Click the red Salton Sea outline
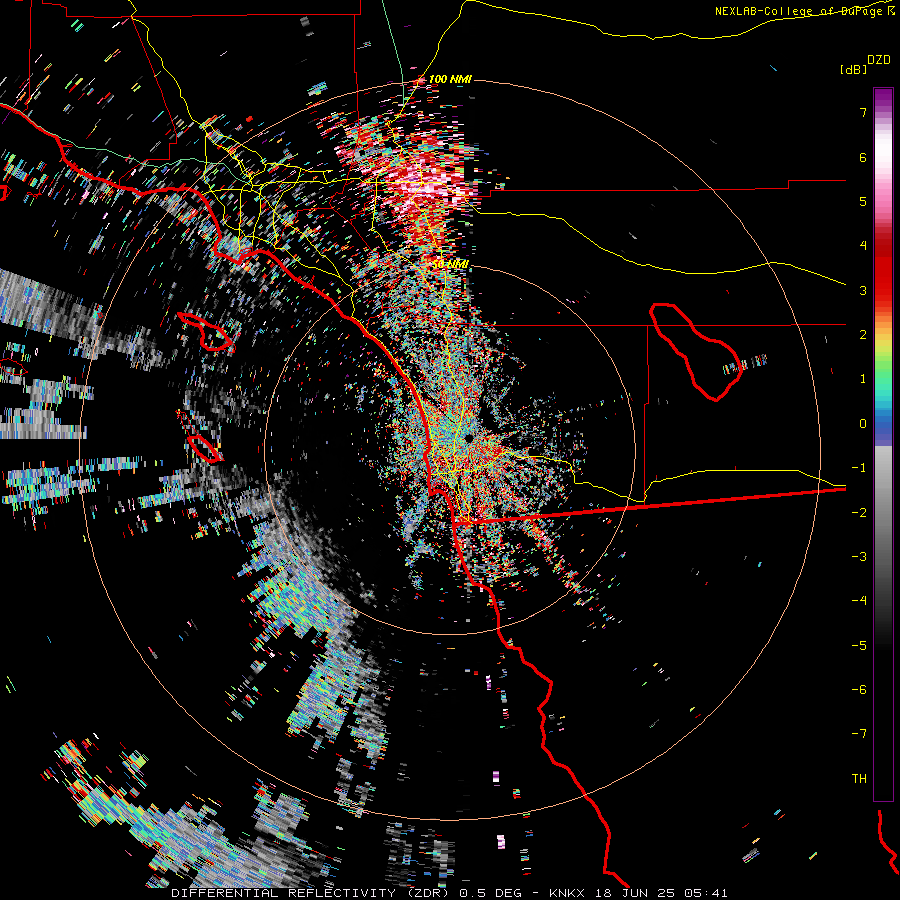This screenshot has width=900, height=900. [696, 351]
